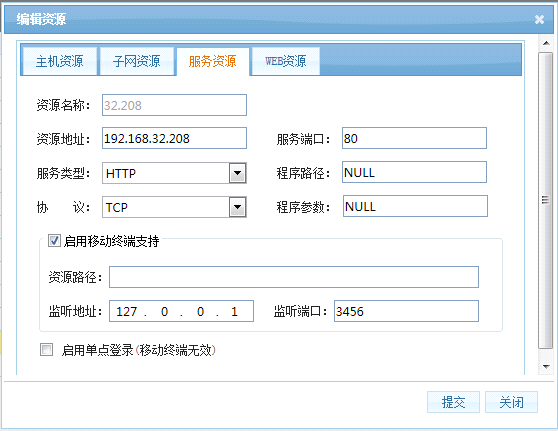Screen dimensions: 558x431
Task: Click the 程序路径 NULL input field
Action: (x=414, y=172)
